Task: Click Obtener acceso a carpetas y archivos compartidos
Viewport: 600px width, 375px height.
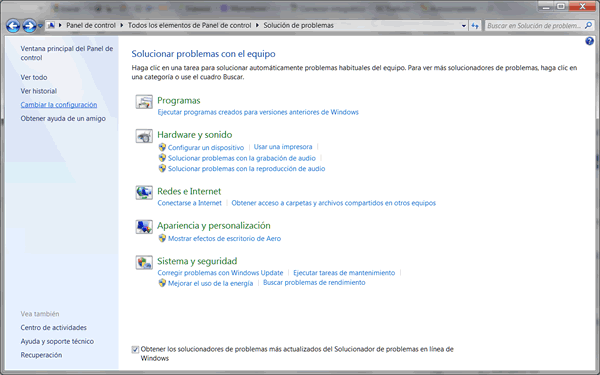Action: (334, 203)
